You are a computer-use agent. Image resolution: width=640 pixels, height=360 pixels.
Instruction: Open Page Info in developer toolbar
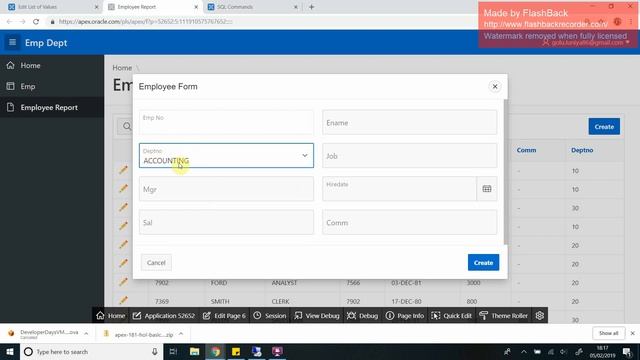tap(405, 316)
